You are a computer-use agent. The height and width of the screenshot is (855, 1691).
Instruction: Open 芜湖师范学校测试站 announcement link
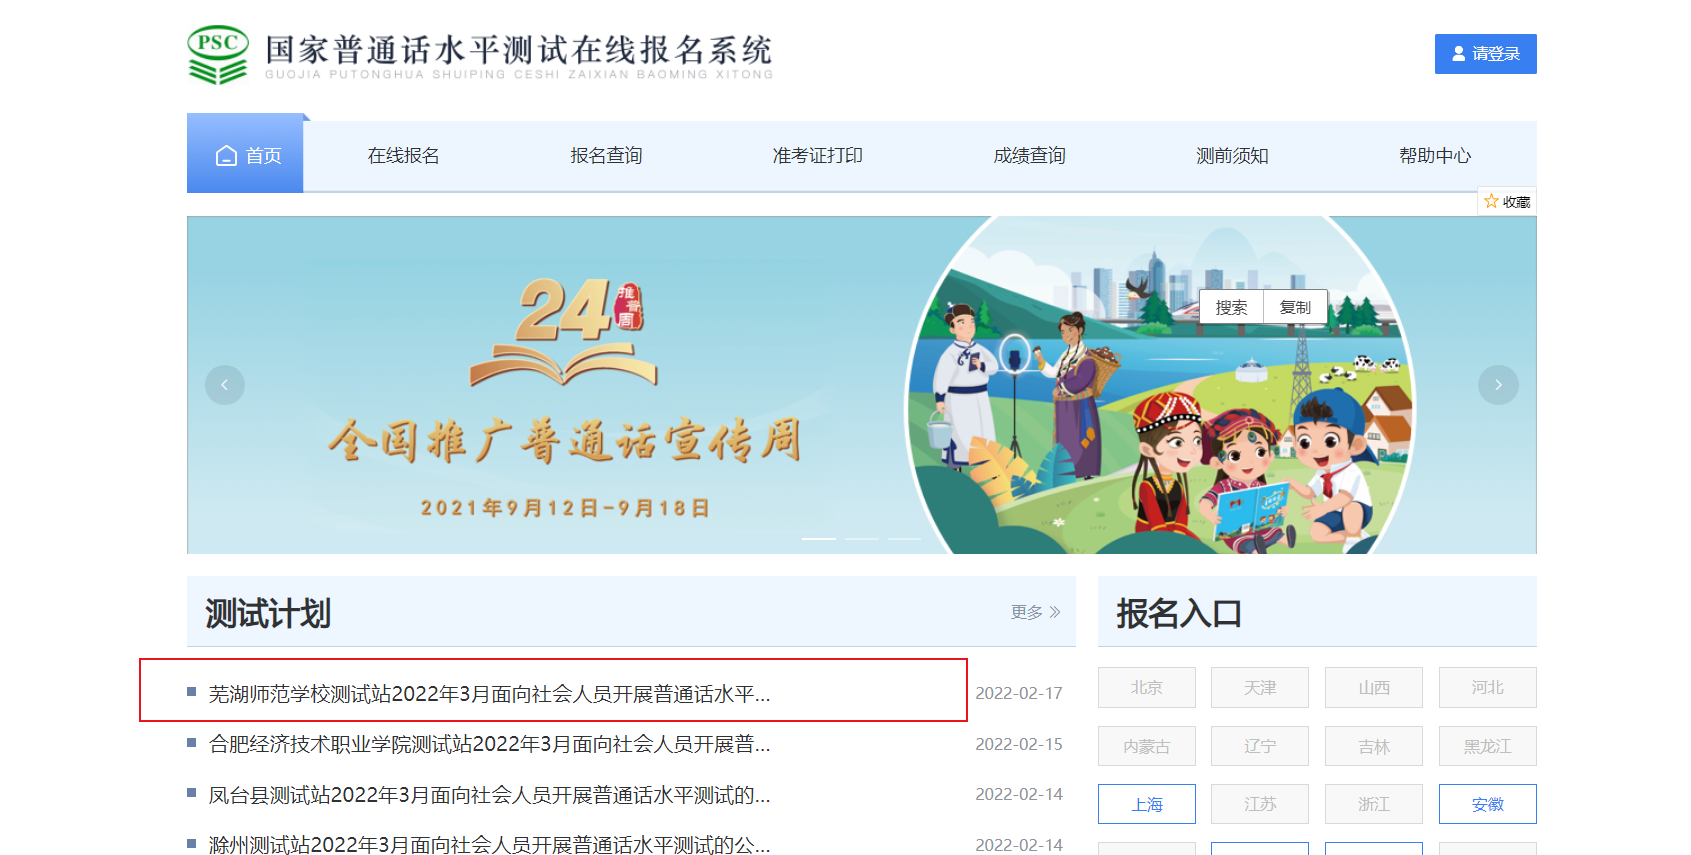coord(489,694)
